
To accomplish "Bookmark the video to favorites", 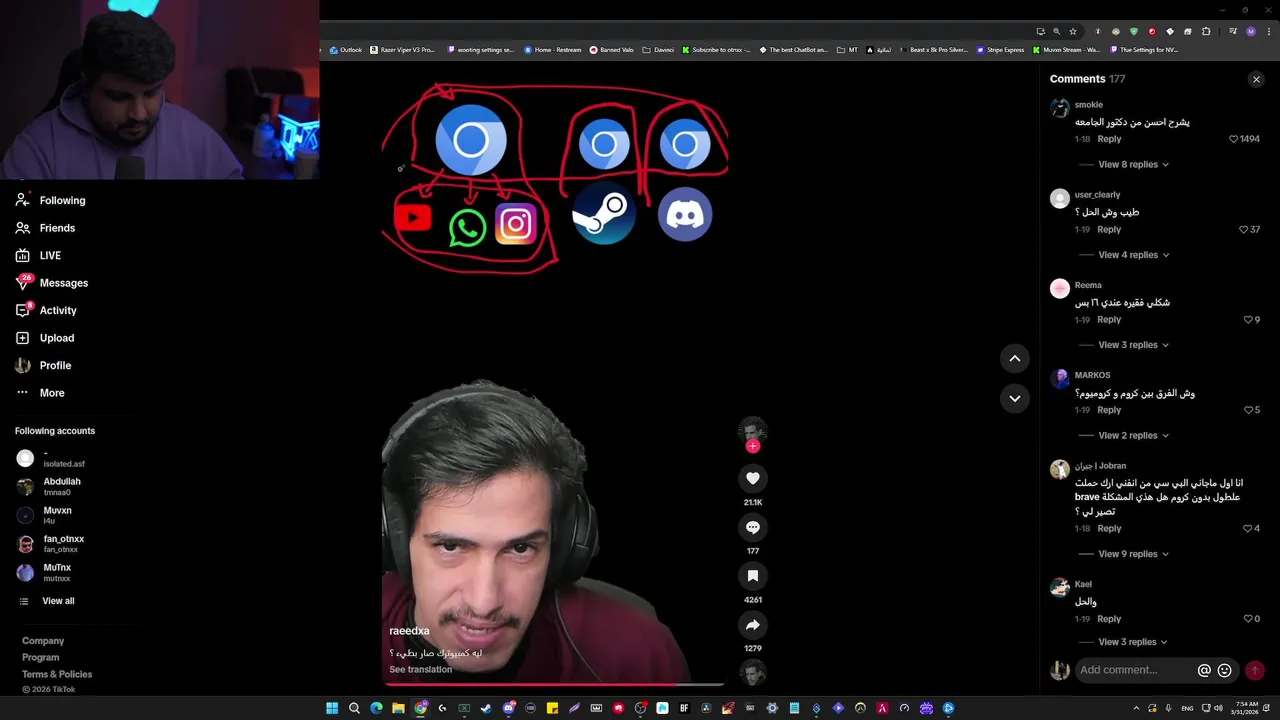I will (x=753, y=576).
